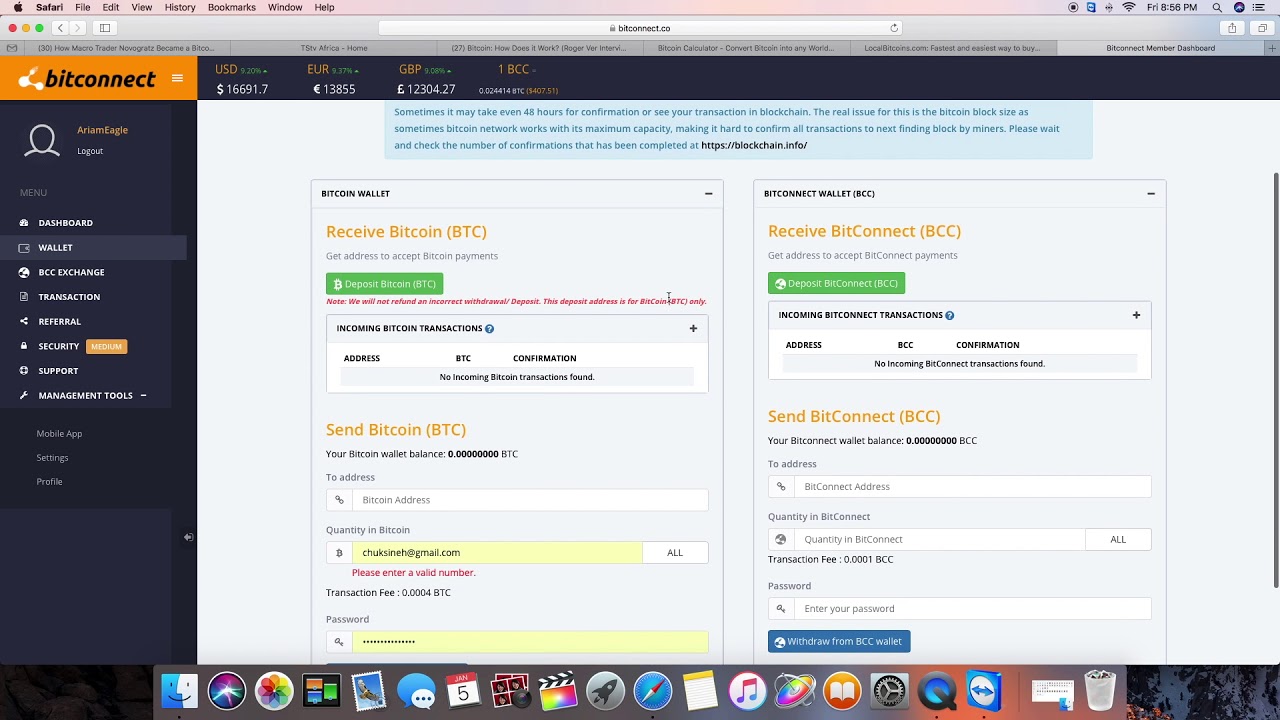Viewport: 1280px width, 720px height.
Task: Click ALL button for Bitcoin quantity
Action: click(x=675, y=553)
